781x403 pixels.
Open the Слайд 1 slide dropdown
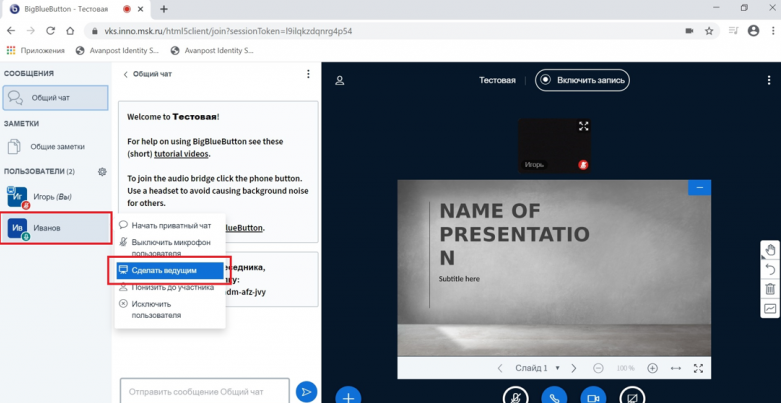pyautogui.click(x=537, y=368)
